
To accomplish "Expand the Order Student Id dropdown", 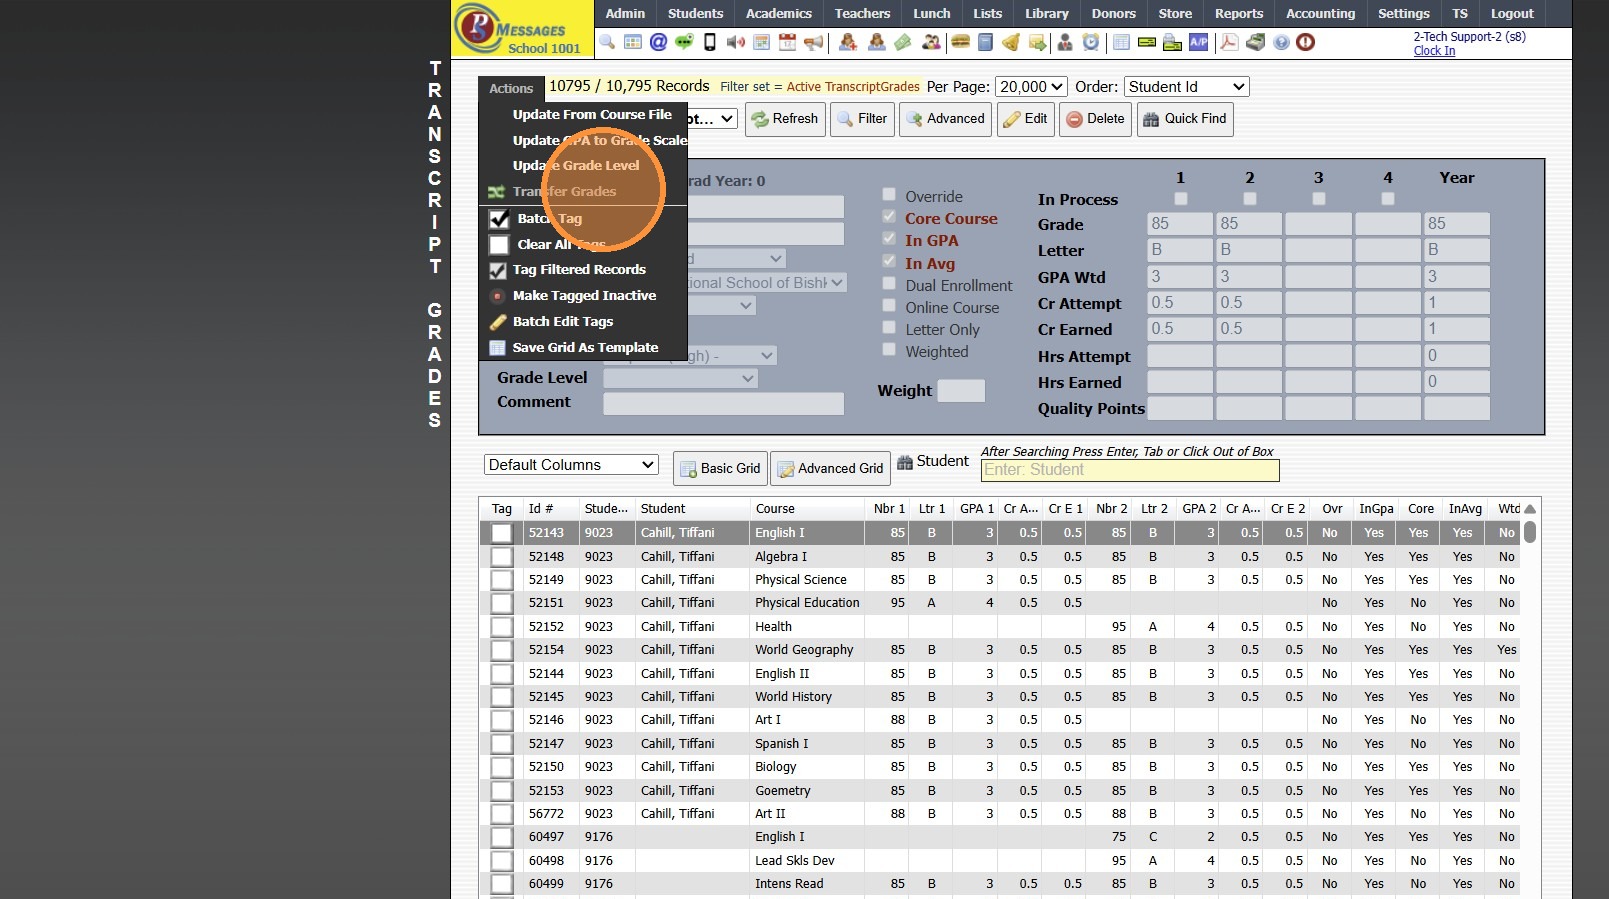I will pos(1186,87).
